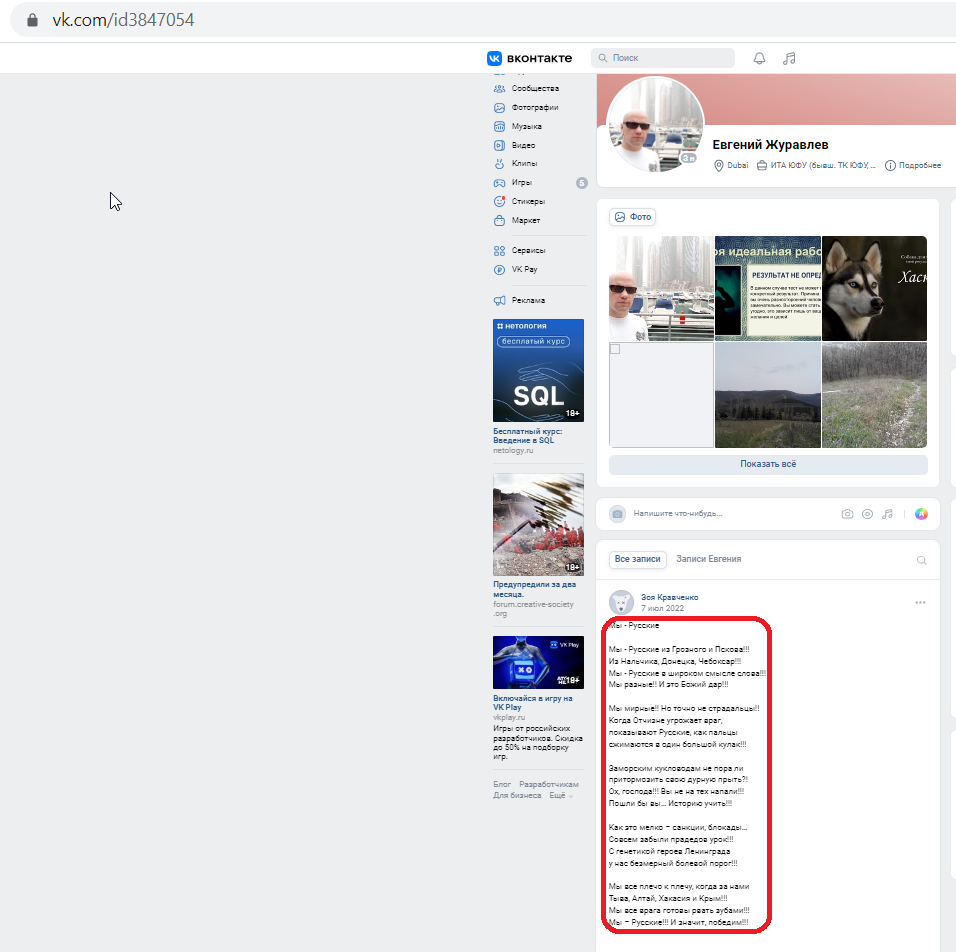Open the Блог footer link
Screen dimensions: 956x952
502,784
